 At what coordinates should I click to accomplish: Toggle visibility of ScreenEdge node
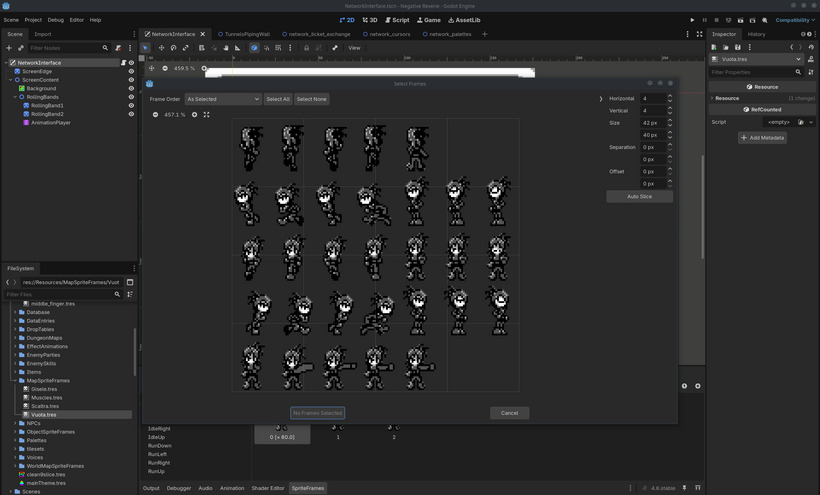click(131, 71)
